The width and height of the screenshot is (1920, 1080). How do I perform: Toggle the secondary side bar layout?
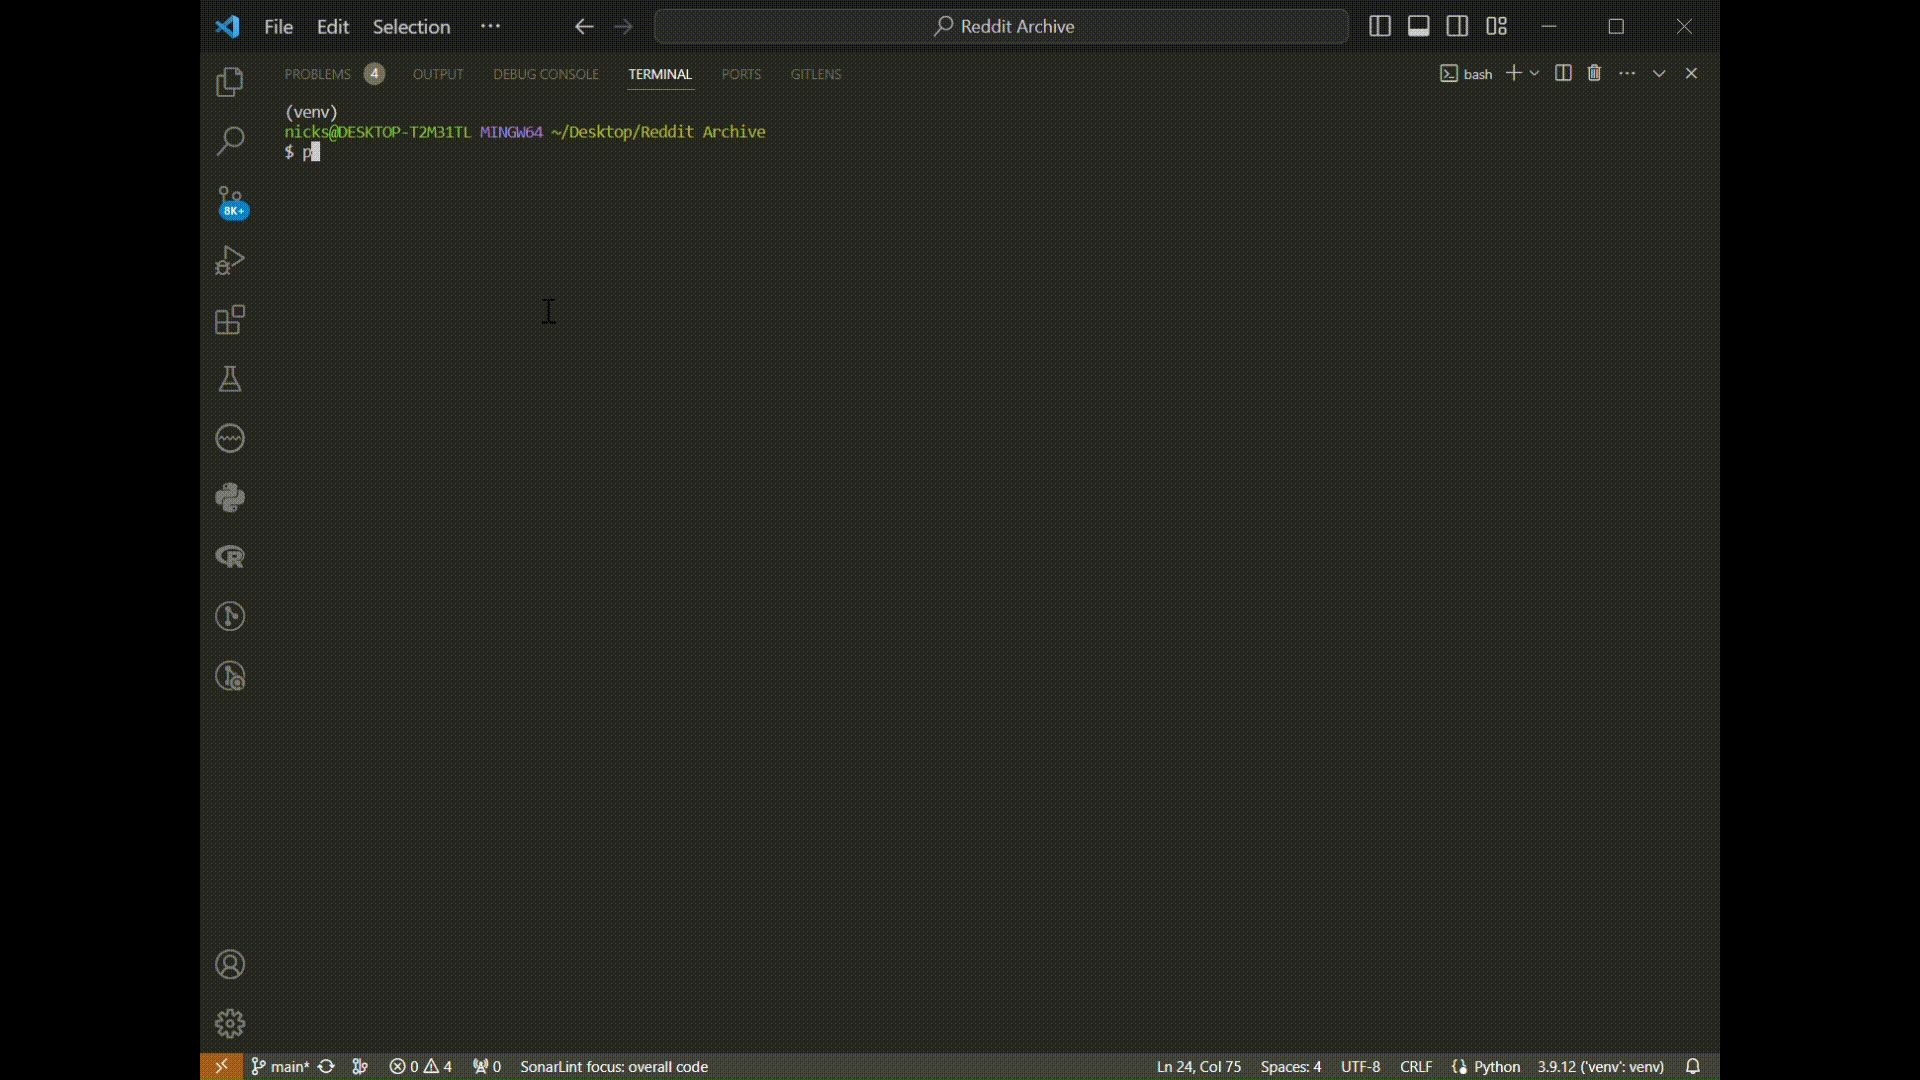(1457, 27)
